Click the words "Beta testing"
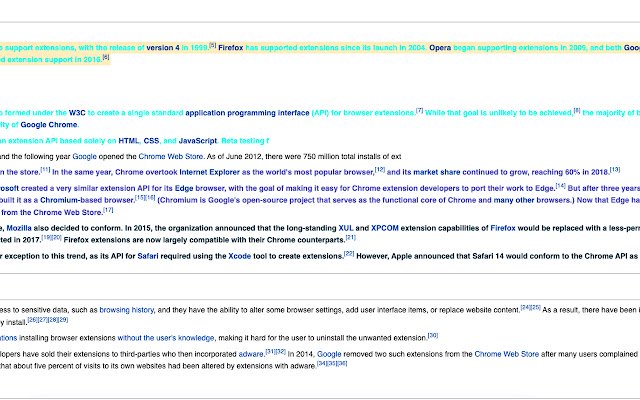Viewport: 640px width, 400px height. coord(242,141)
